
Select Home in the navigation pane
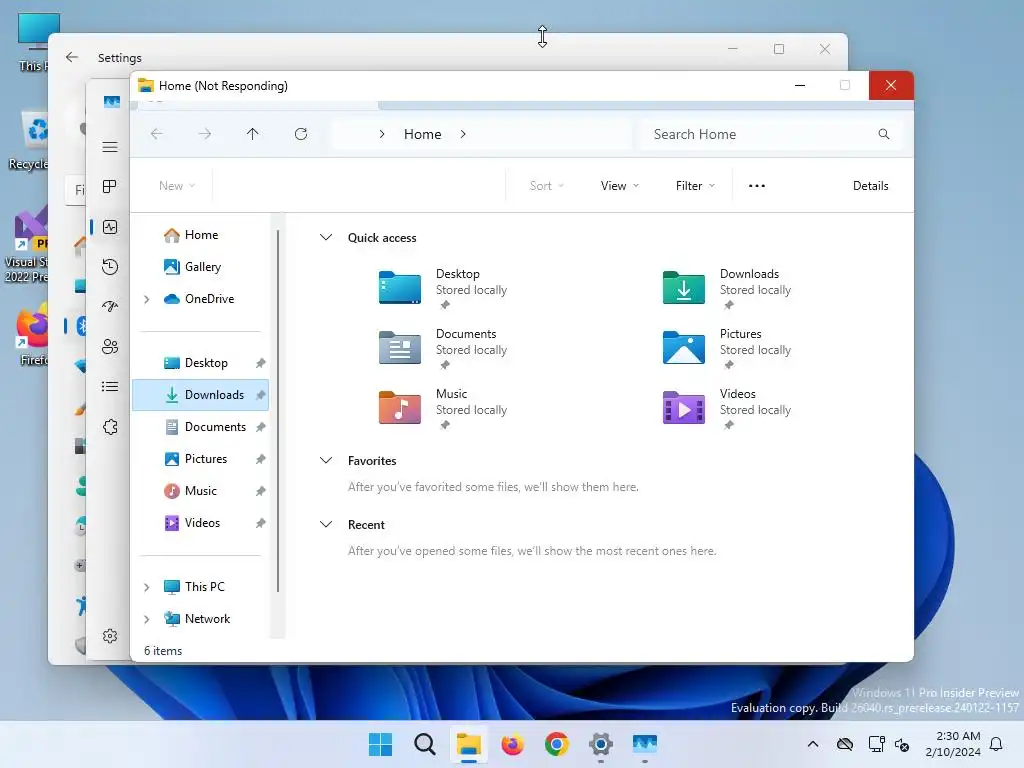(x=200, y=234)
